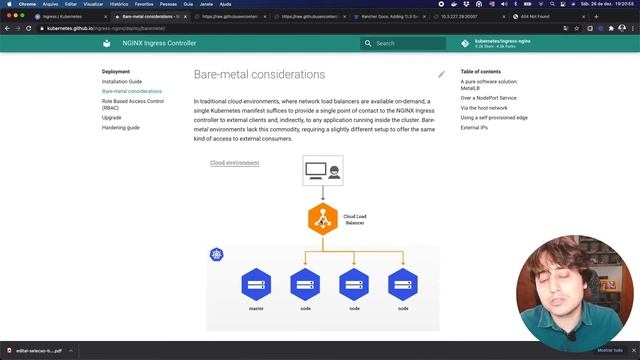
Task: Go back with the browser back arrow
Action: pos(7,29)
